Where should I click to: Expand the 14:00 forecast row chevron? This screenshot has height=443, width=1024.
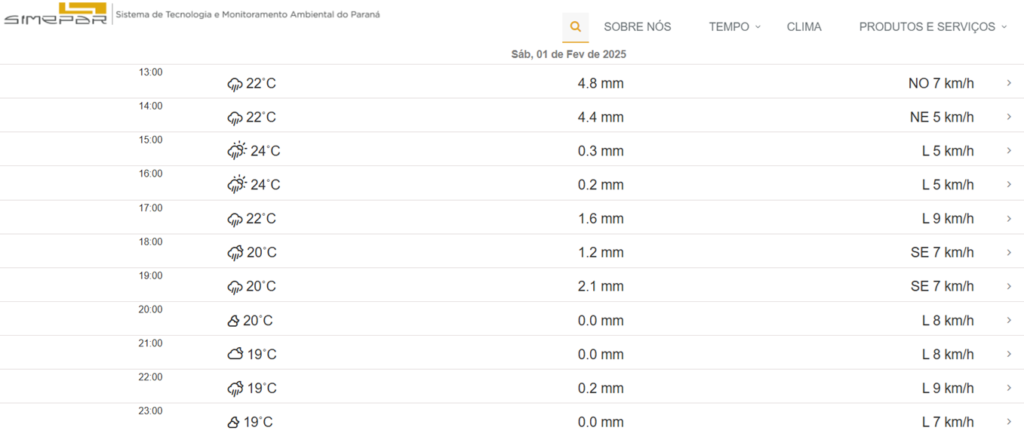tap(1009, 117)
